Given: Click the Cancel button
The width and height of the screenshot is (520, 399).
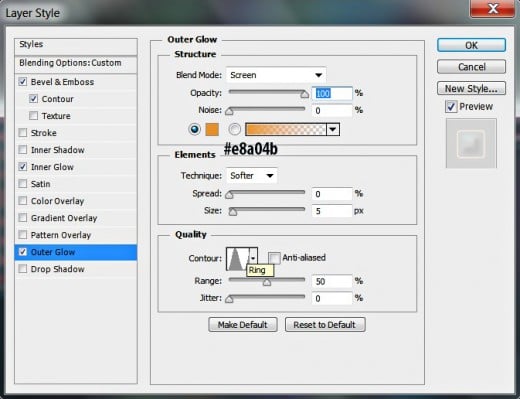Looking at the screenshot, I should click(471, 67).
